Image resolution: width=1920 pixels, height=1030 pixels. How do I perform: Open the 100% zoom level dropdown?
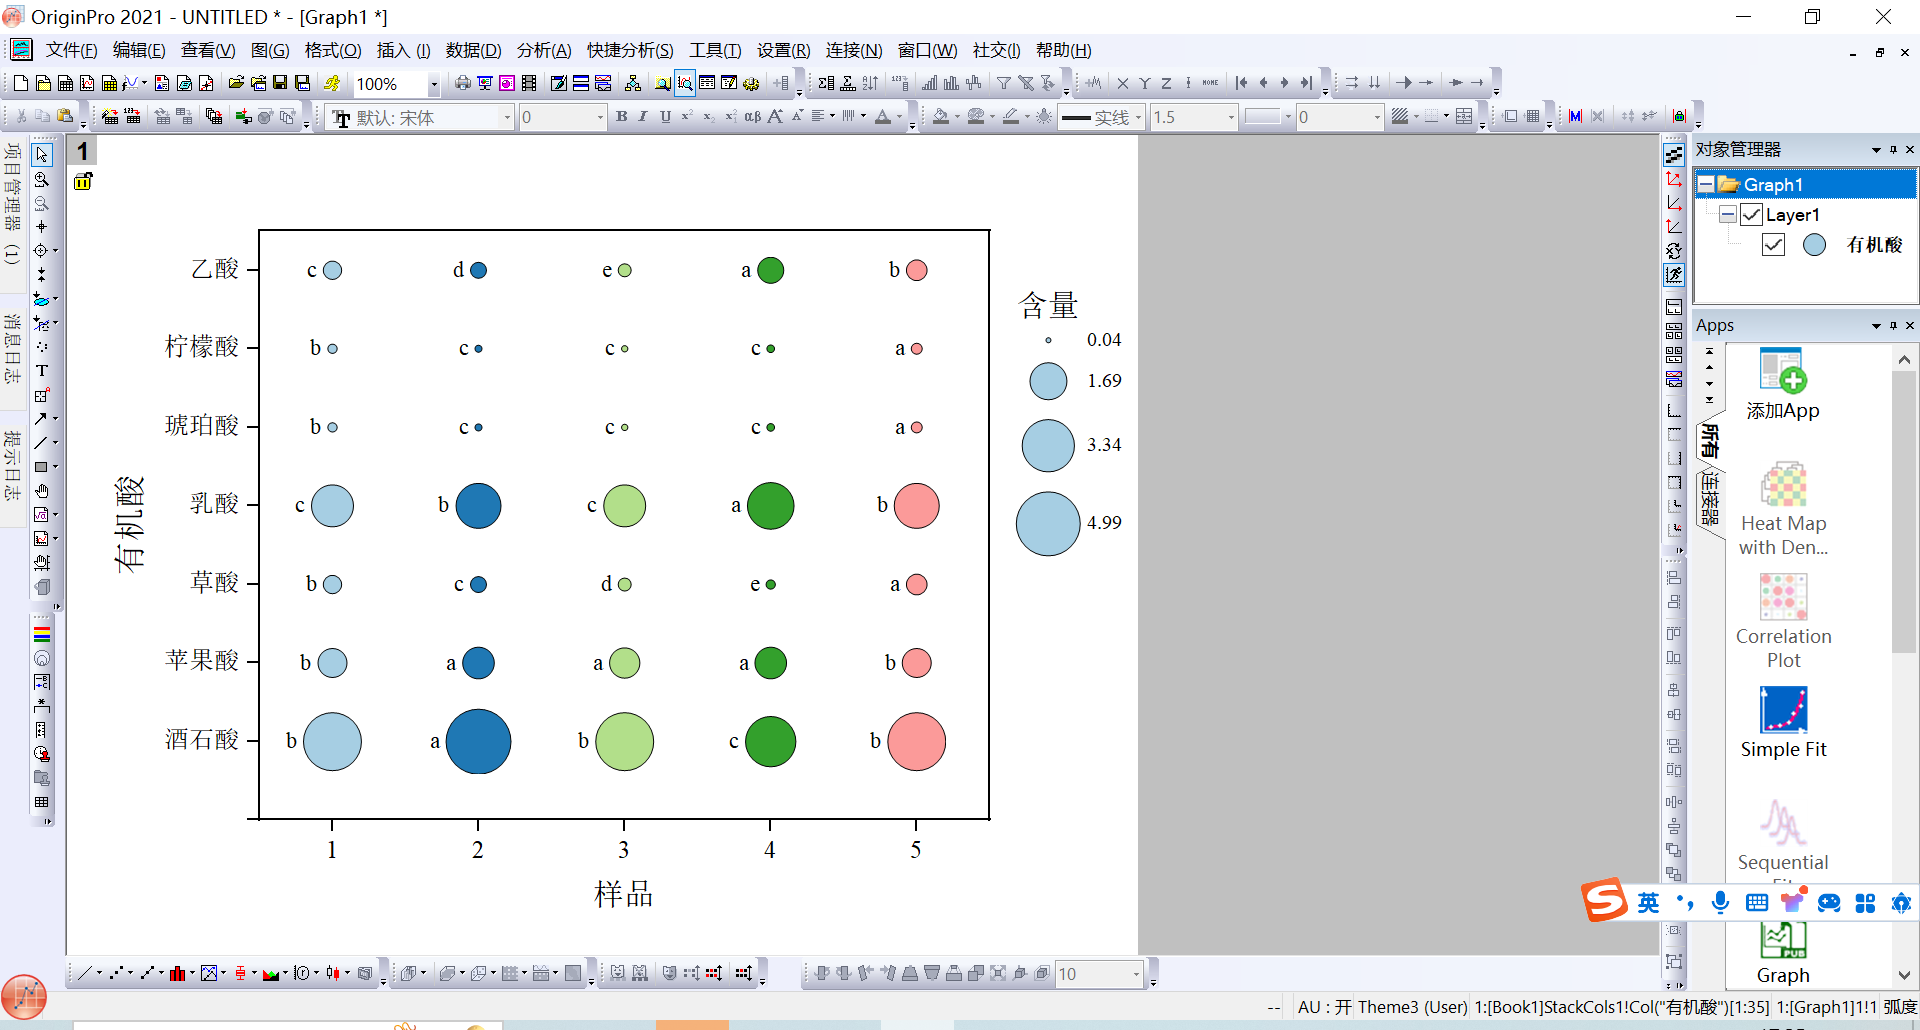pos(433,85)
